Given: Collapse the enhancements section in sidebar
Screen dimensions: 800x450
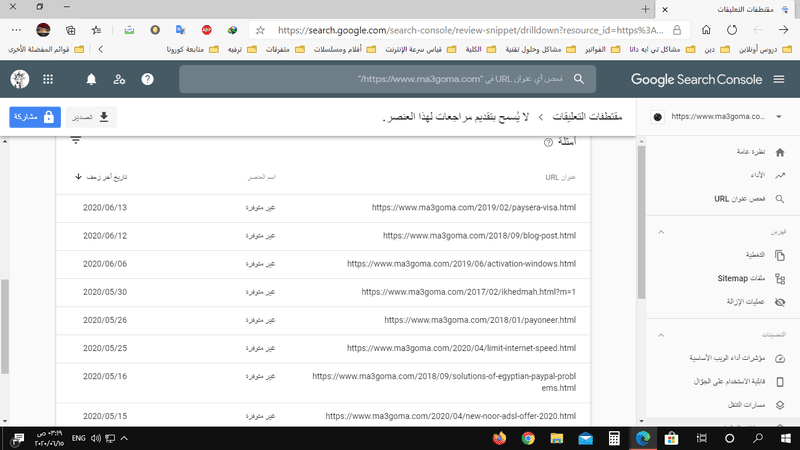Looking at the screenshot, I should (661, 335).
